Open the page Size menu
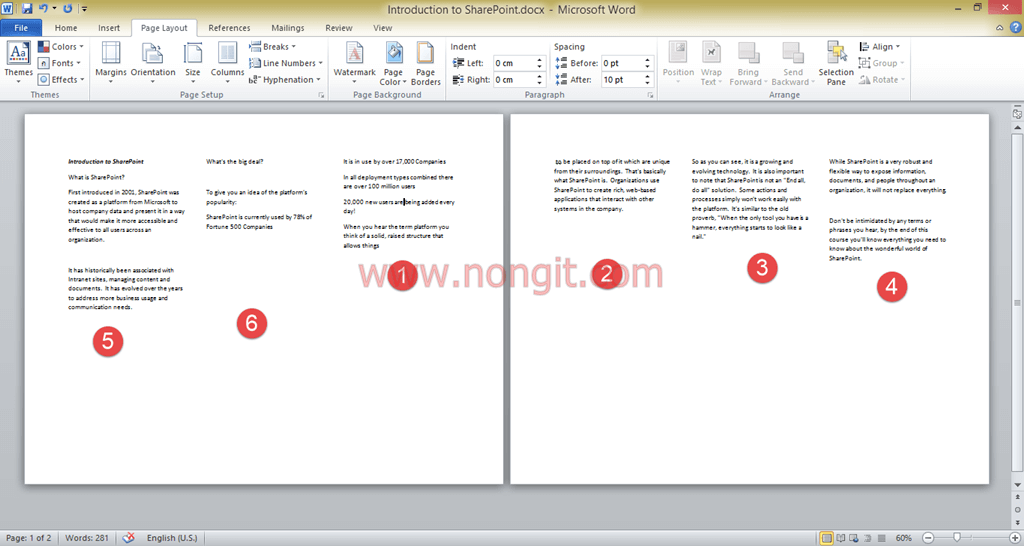This screenshot has height=546, width=1024. [x=193, y=61]
